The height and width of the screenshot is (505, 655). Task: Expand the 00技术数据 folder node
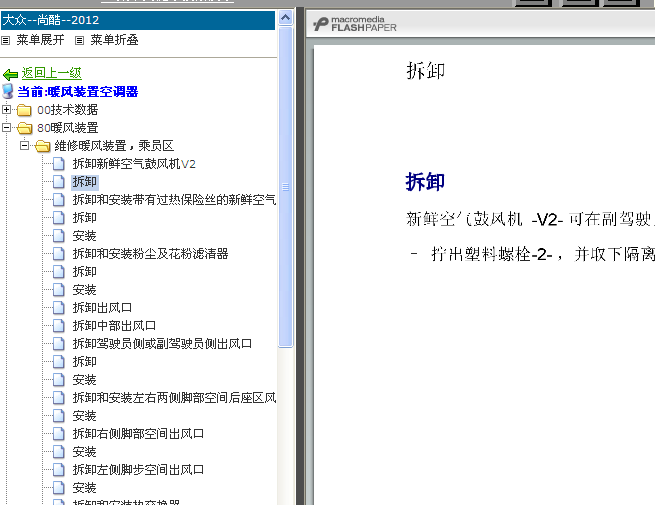coord(6,109)
